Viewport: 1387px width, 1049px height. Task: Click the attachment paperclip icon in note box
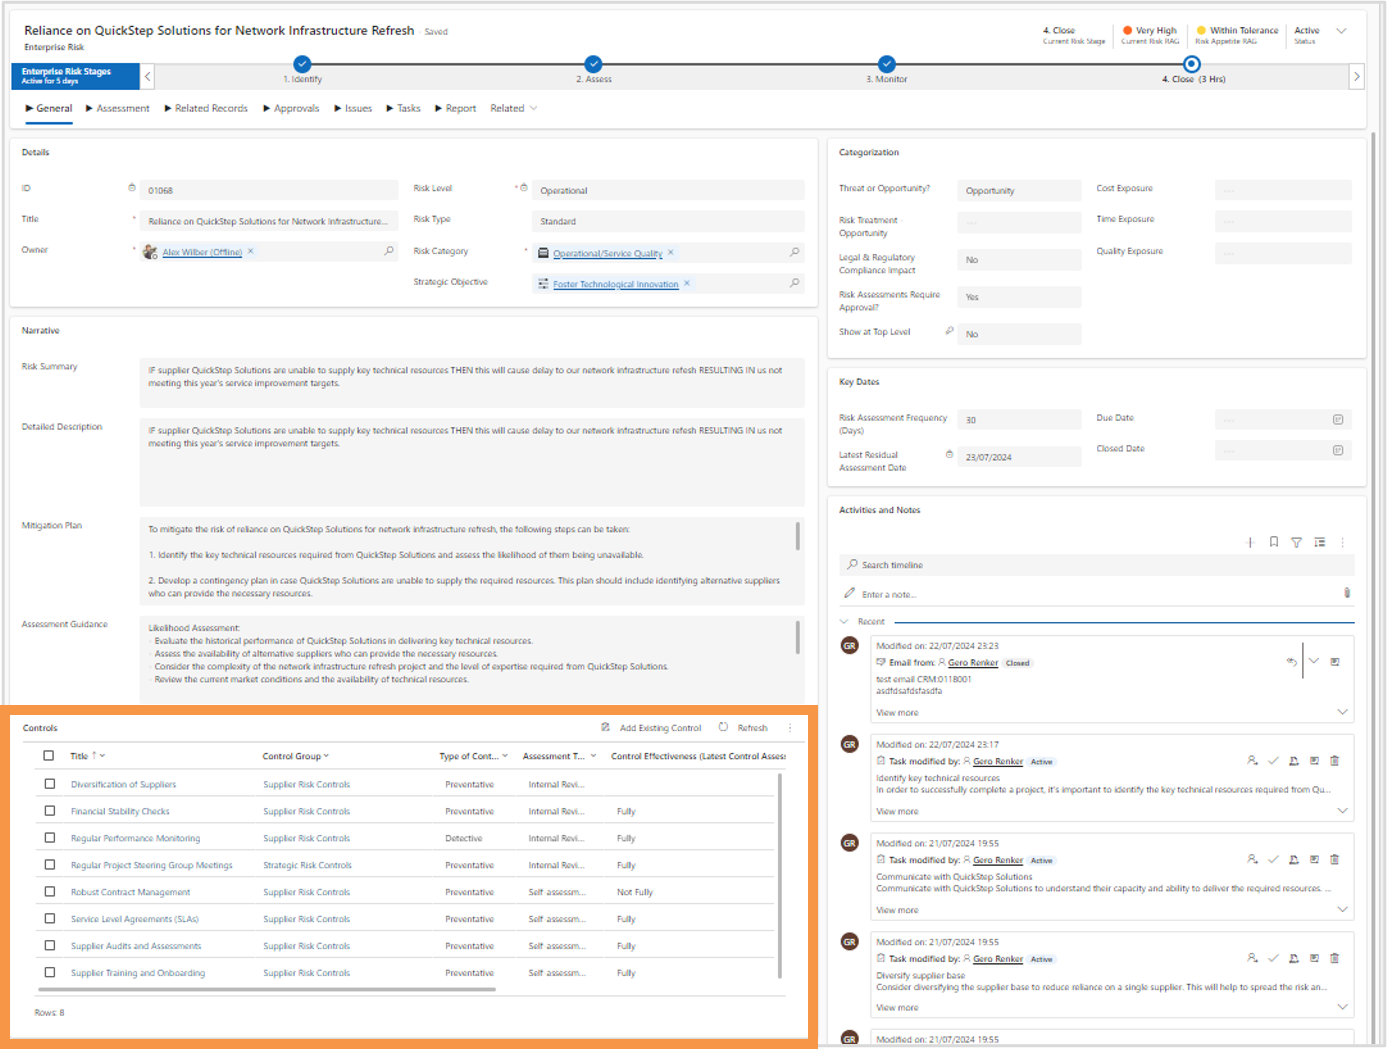click(x=1347, y=593)
